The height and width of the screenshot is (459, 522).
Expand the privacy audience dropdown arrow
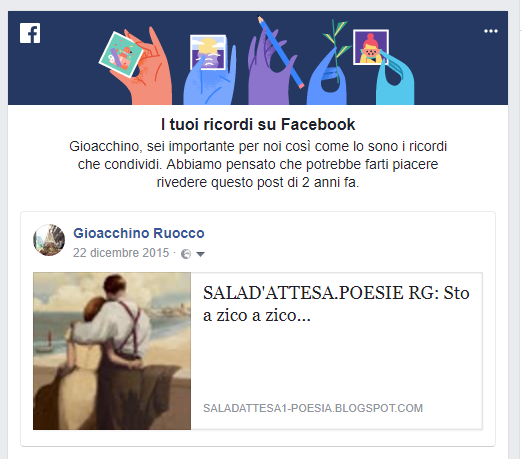pos(200,254)
